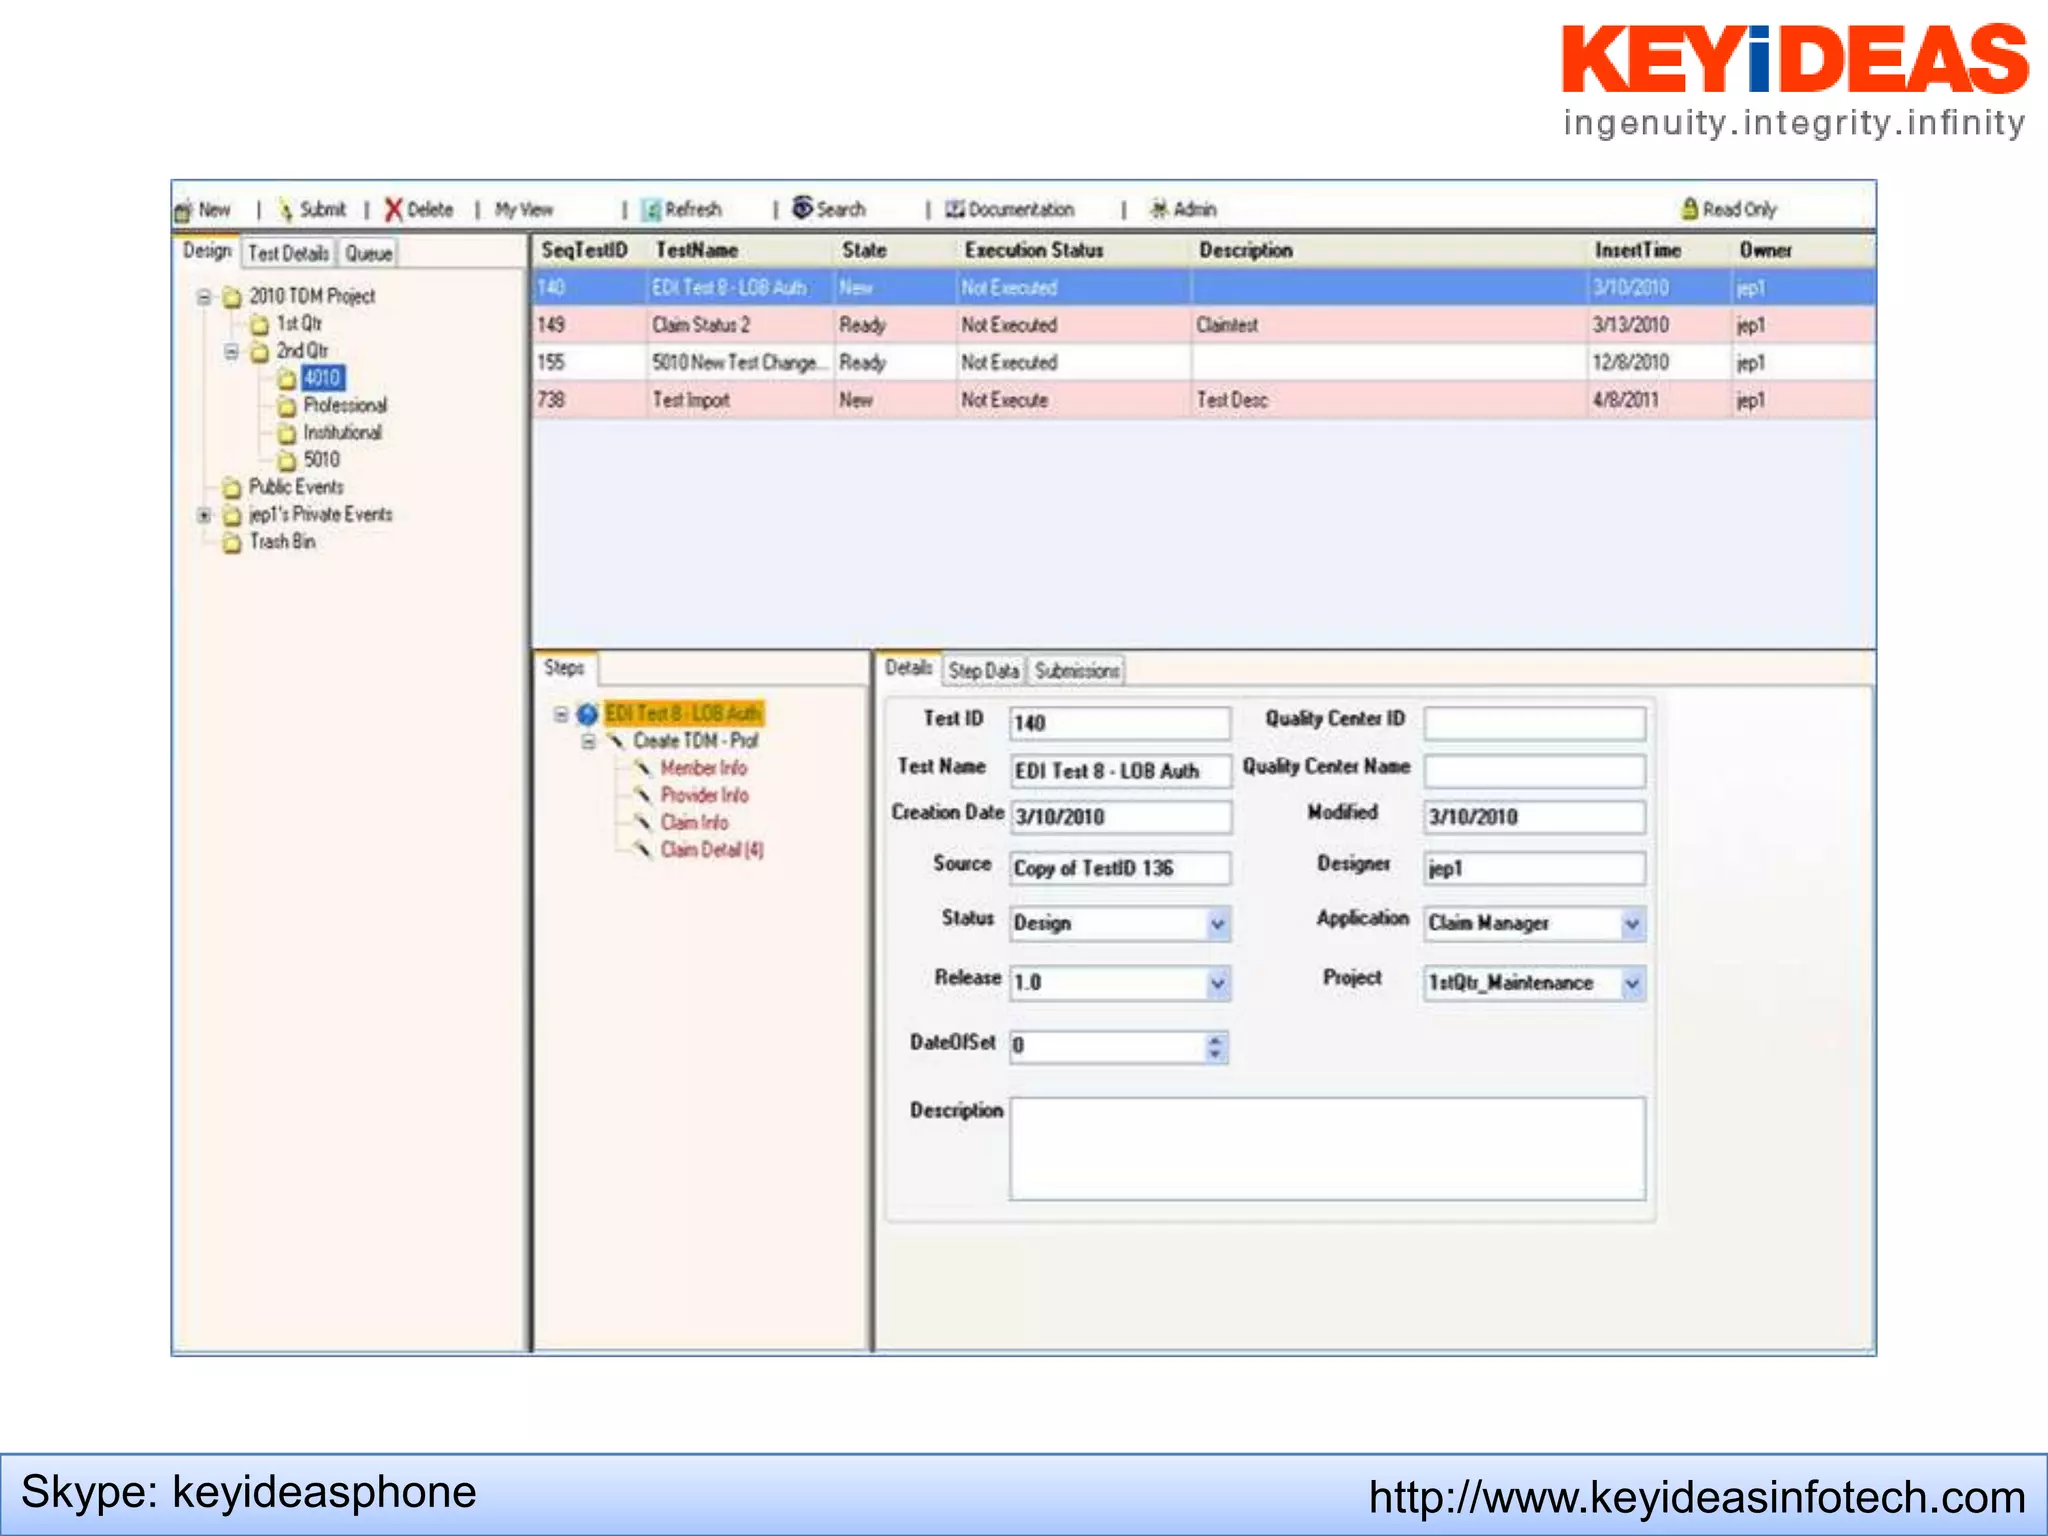Click the Member Info step icon
The image size is (2048, 1536).
(x=644, y=768)
